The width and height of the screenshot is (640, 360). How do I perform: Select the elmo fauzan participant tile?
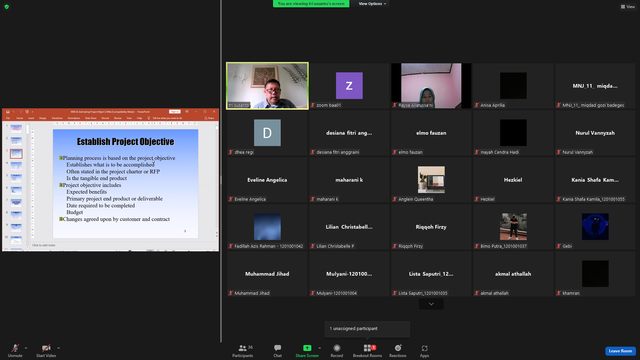tap(431, 133)
